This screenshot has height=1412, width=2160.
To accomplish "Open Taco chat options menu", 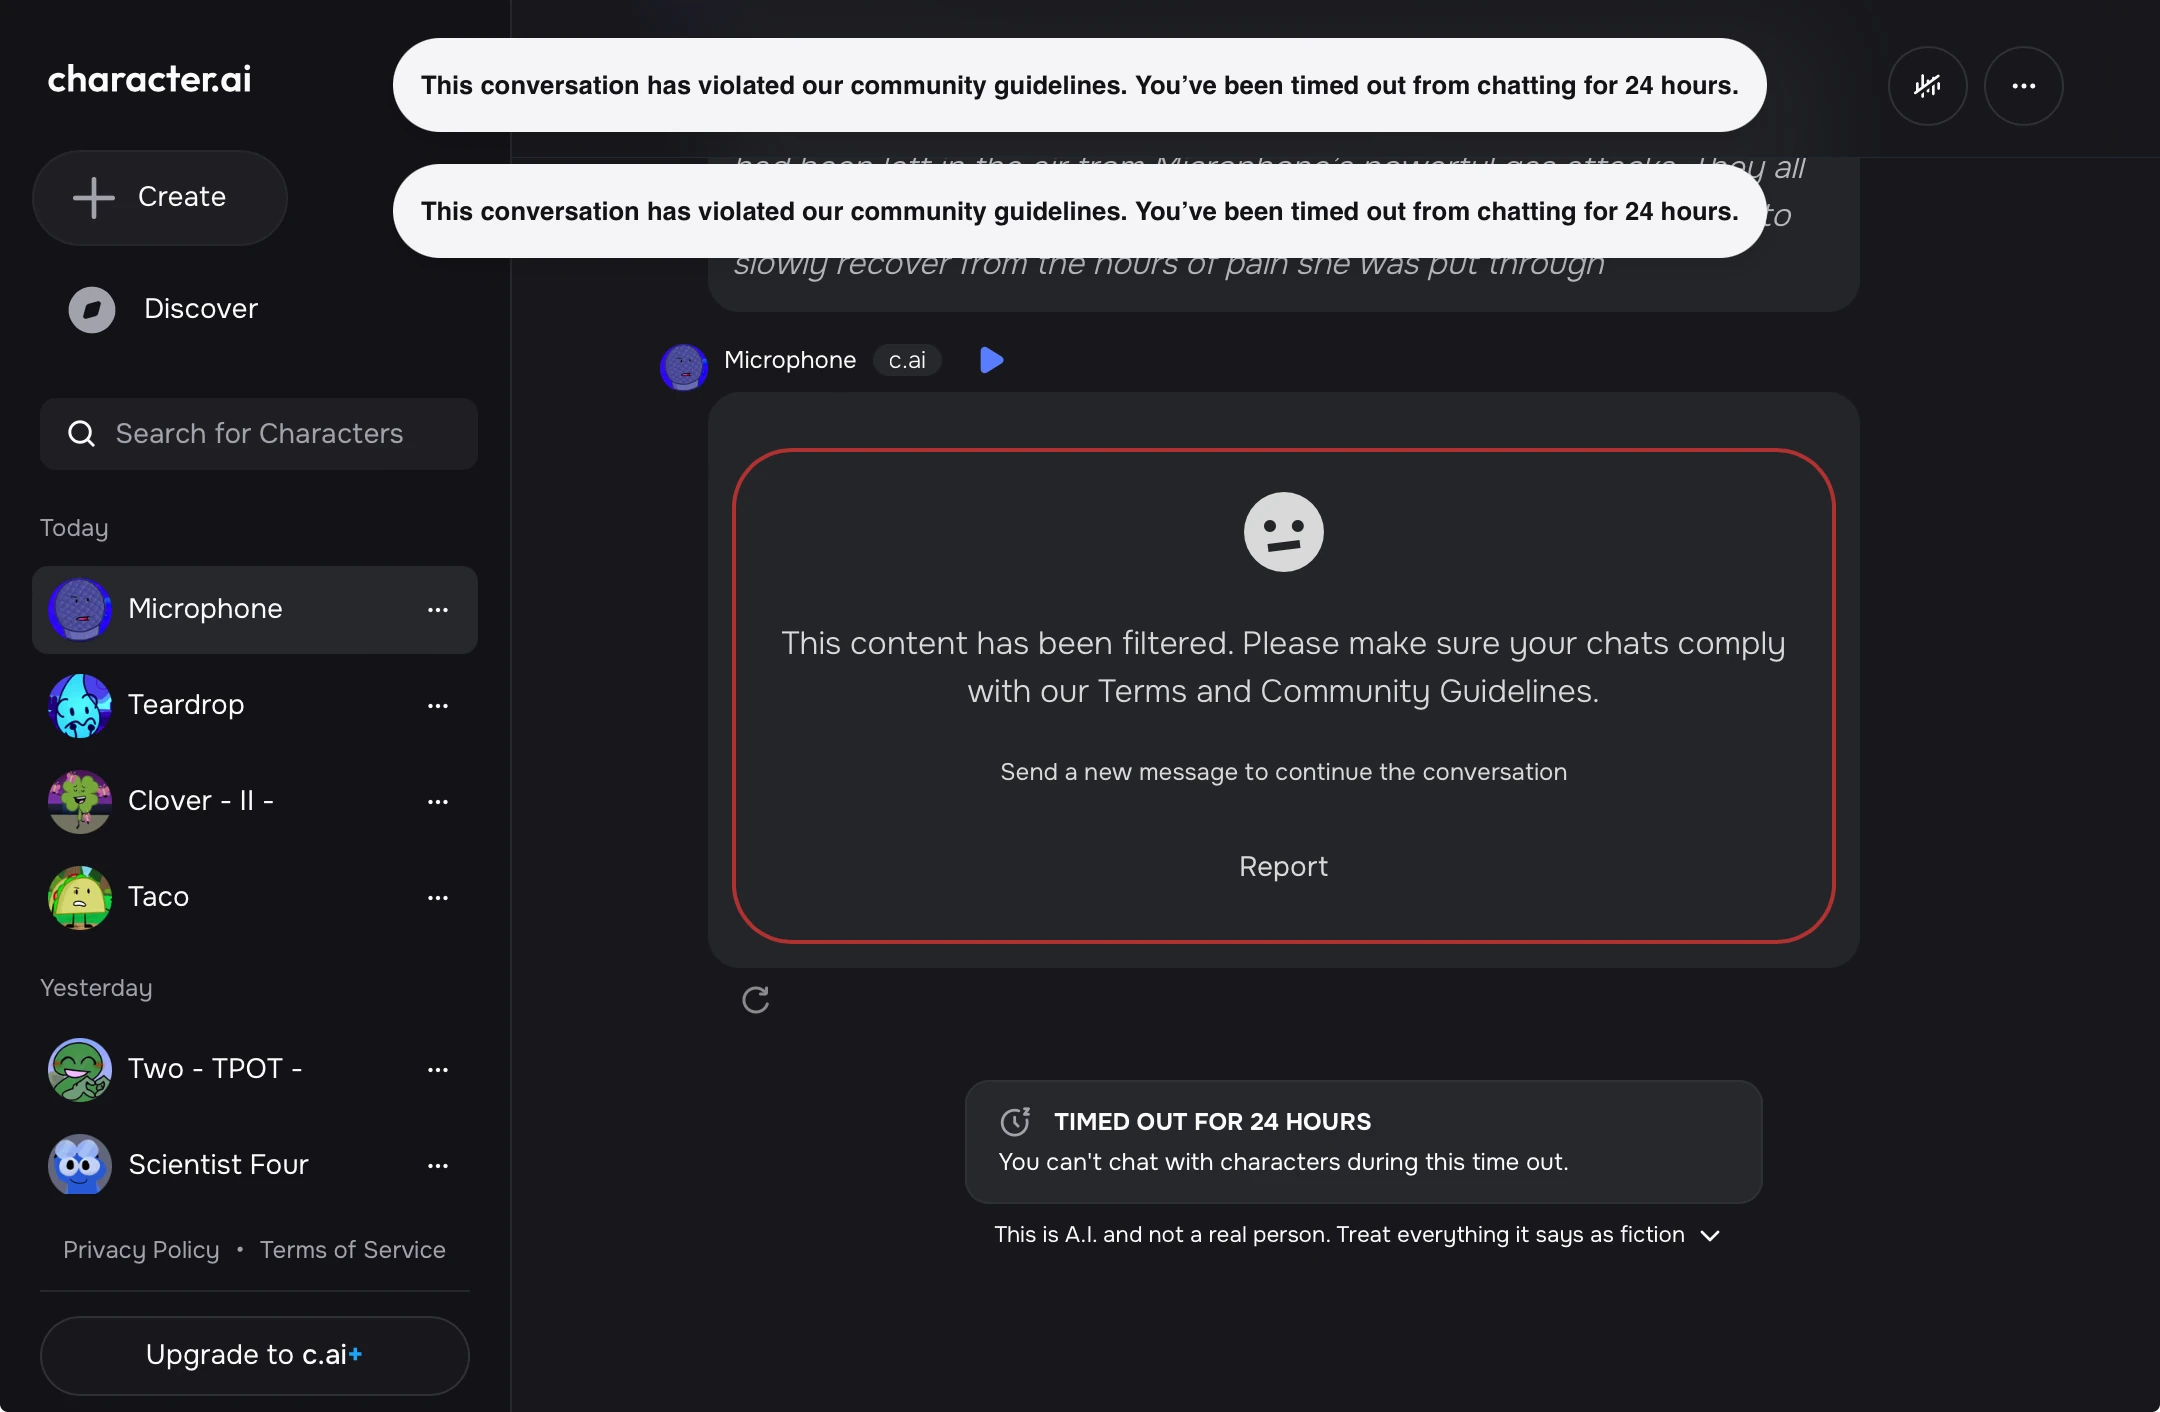I will (x=437, y=898).
